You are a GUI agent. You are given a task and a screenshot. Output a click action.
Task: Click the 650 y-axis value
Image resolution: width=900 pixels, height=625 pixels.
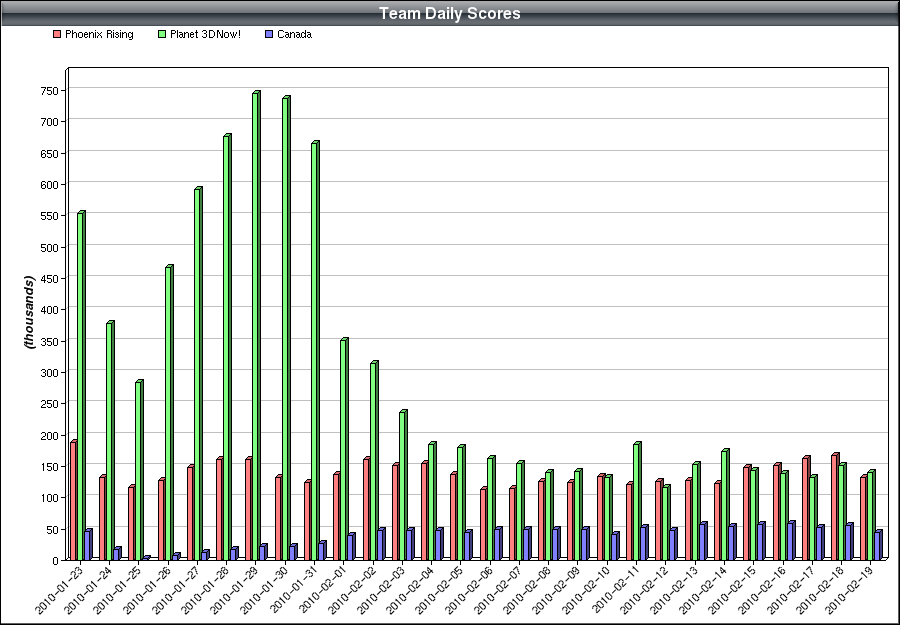pyautogui.click(x=49, y=153)
